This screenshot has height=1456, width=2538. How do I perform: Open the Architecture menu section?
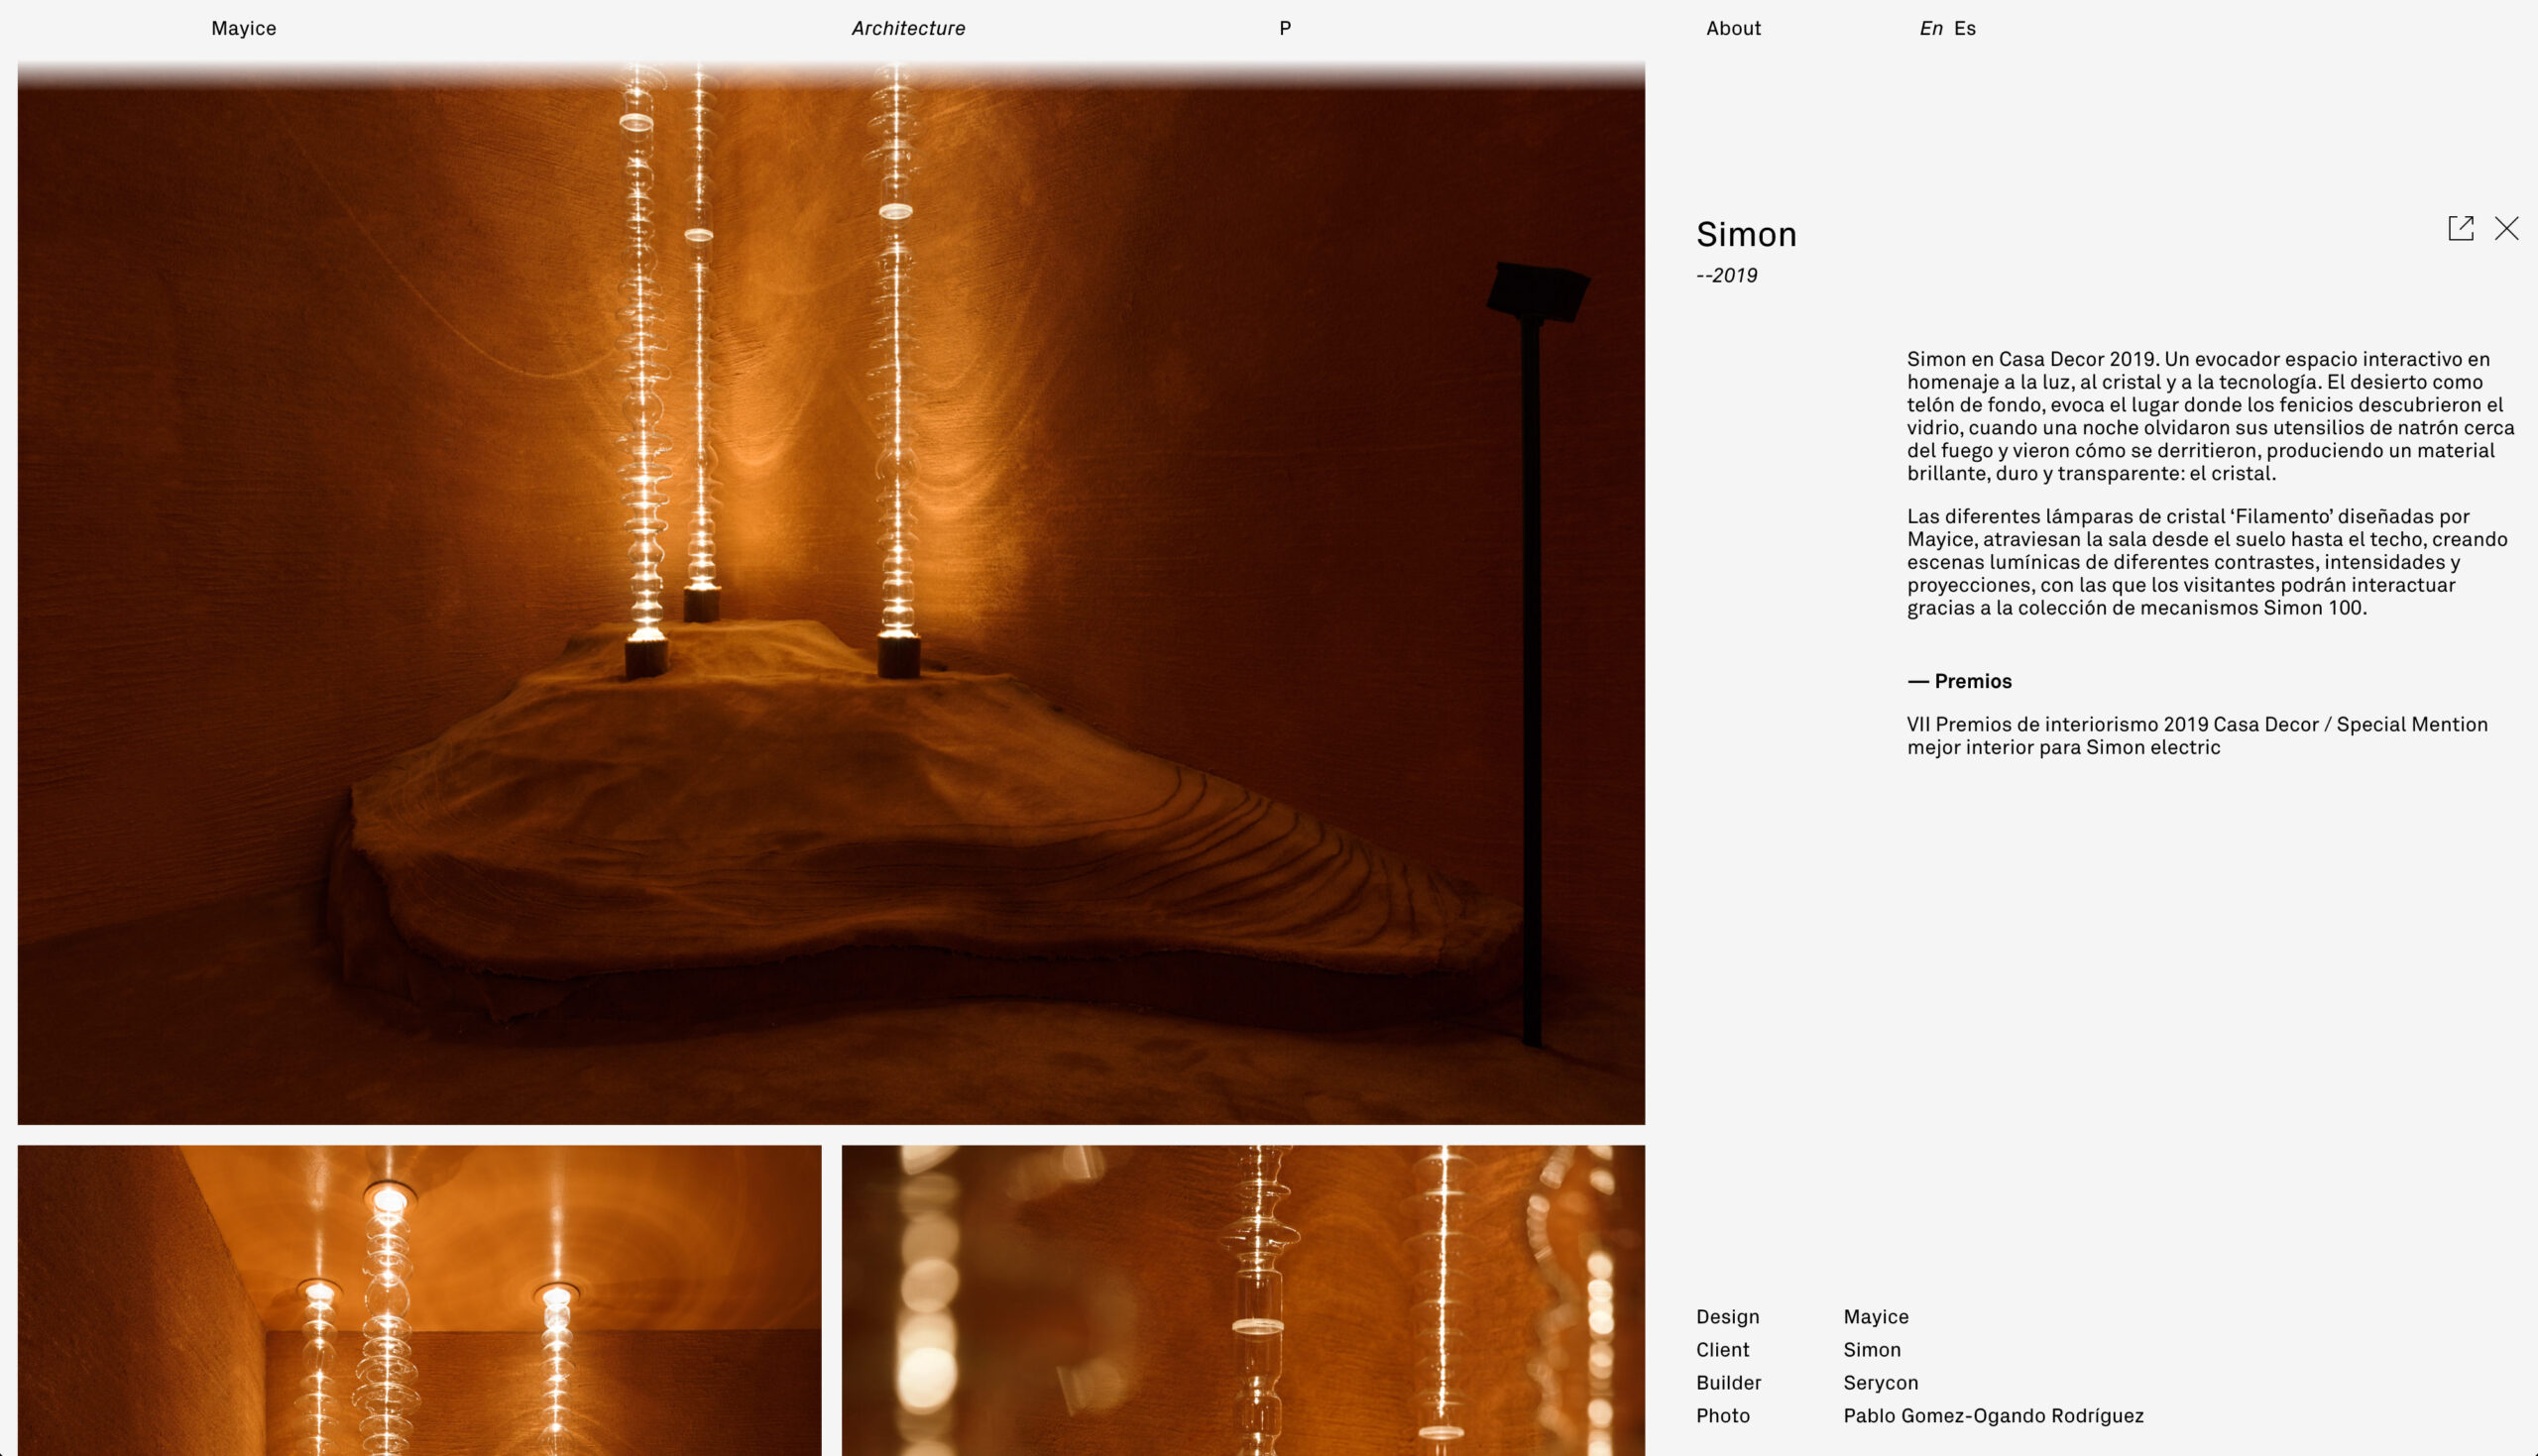click(x=908, y=28)
